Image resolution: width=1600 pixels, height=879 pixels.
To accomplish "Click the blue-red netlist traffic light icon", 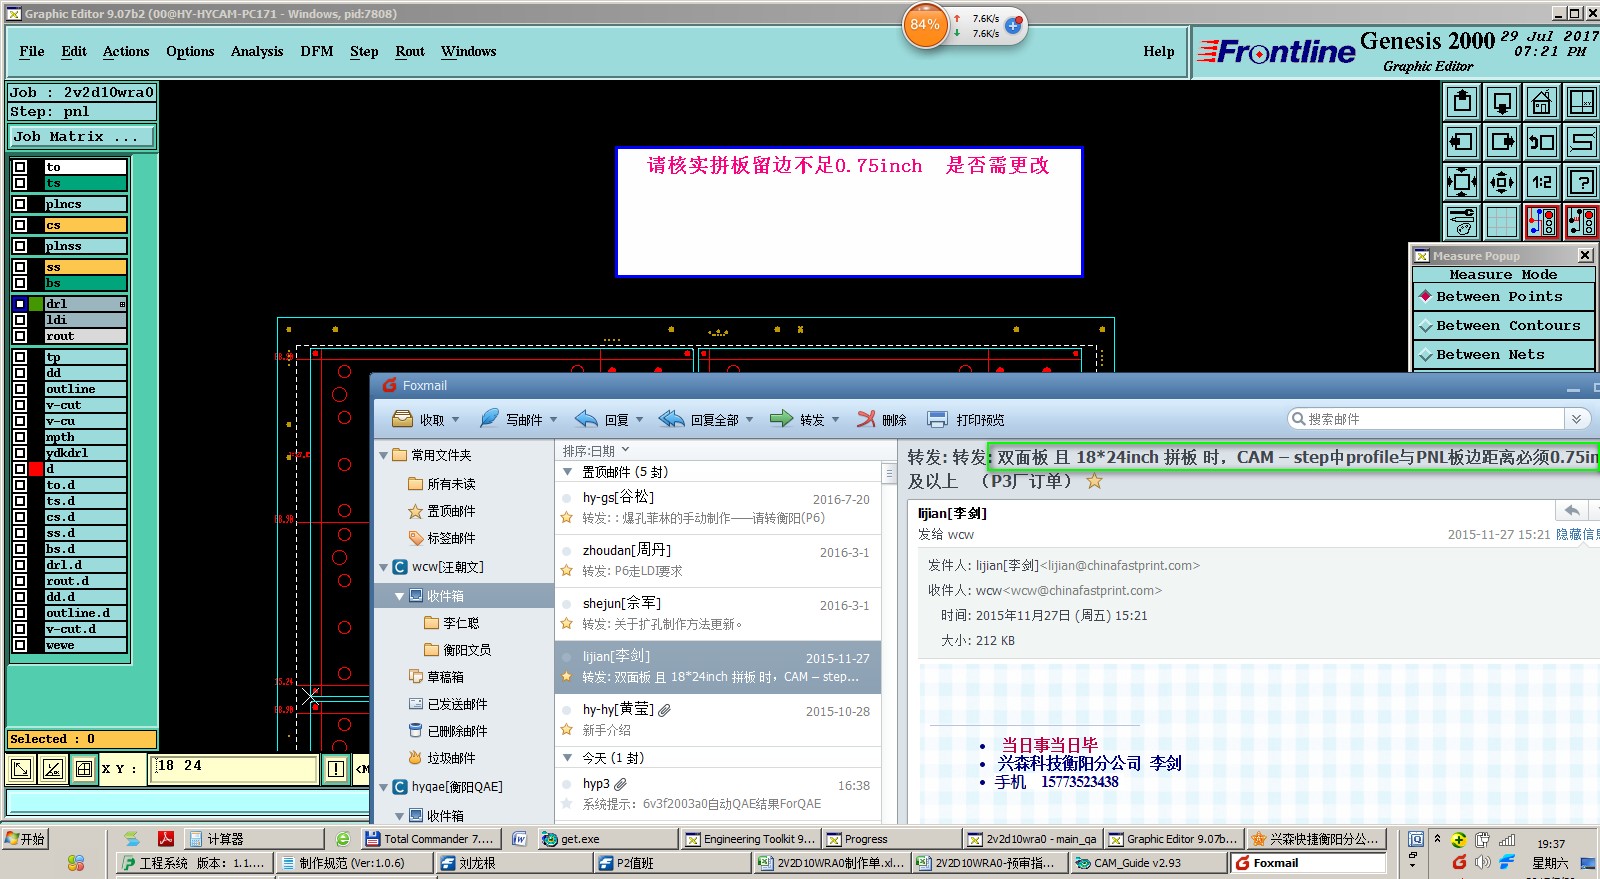I will coord(1542,222).
